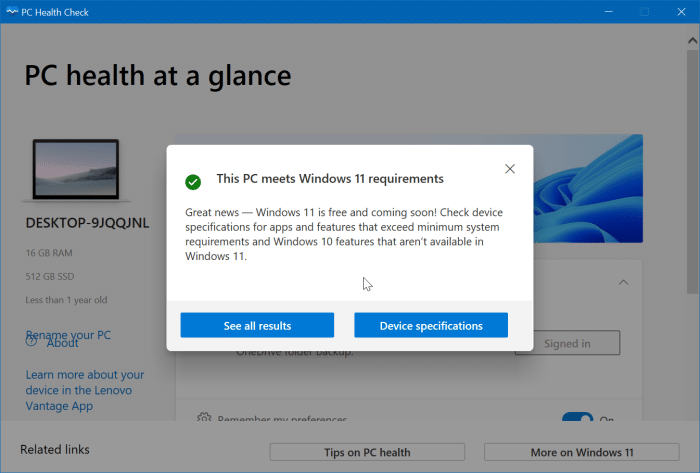The height and width of the screenshot is (473, 700).
Task: Click the Related links label
Action: [x=54, y=449]
